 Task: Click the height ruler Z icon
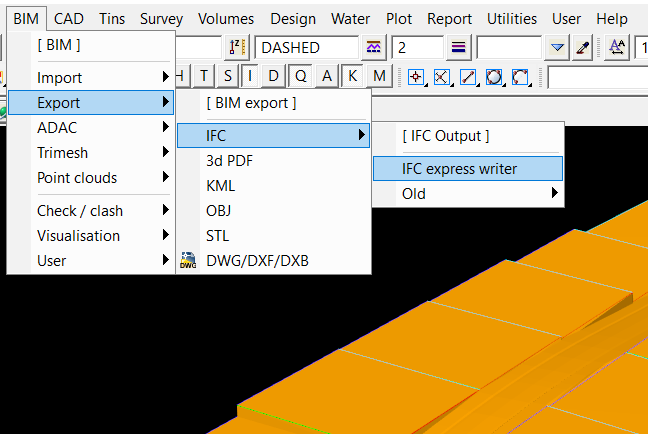click(x=237, y=48)
